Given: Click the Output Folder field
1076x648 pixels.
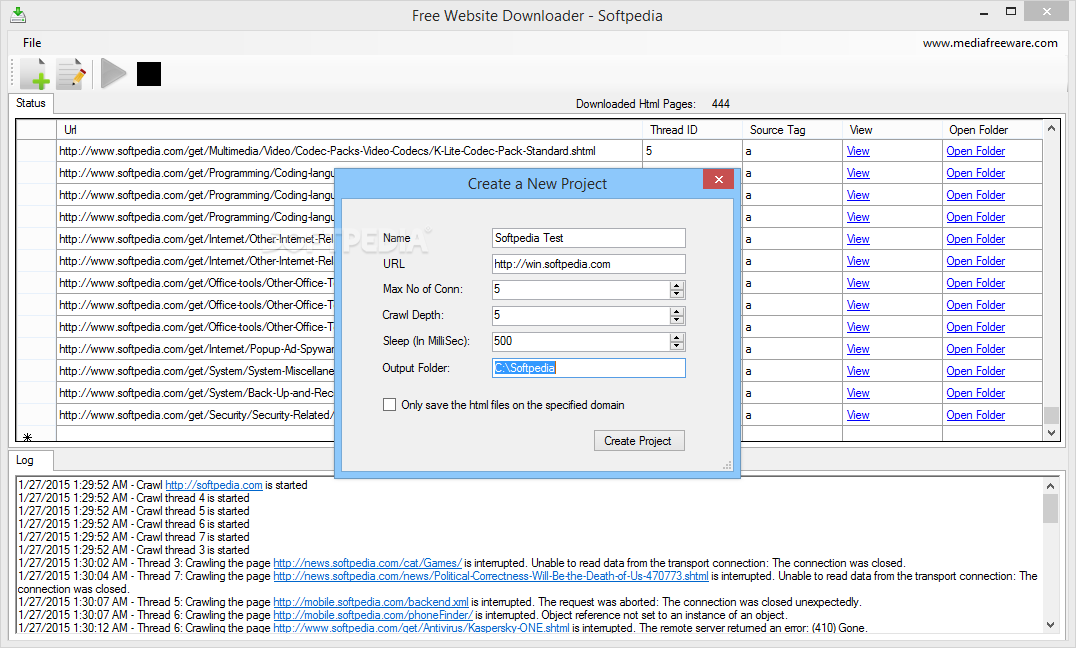Looking at the screenshot, I should [x=589, y=368].
